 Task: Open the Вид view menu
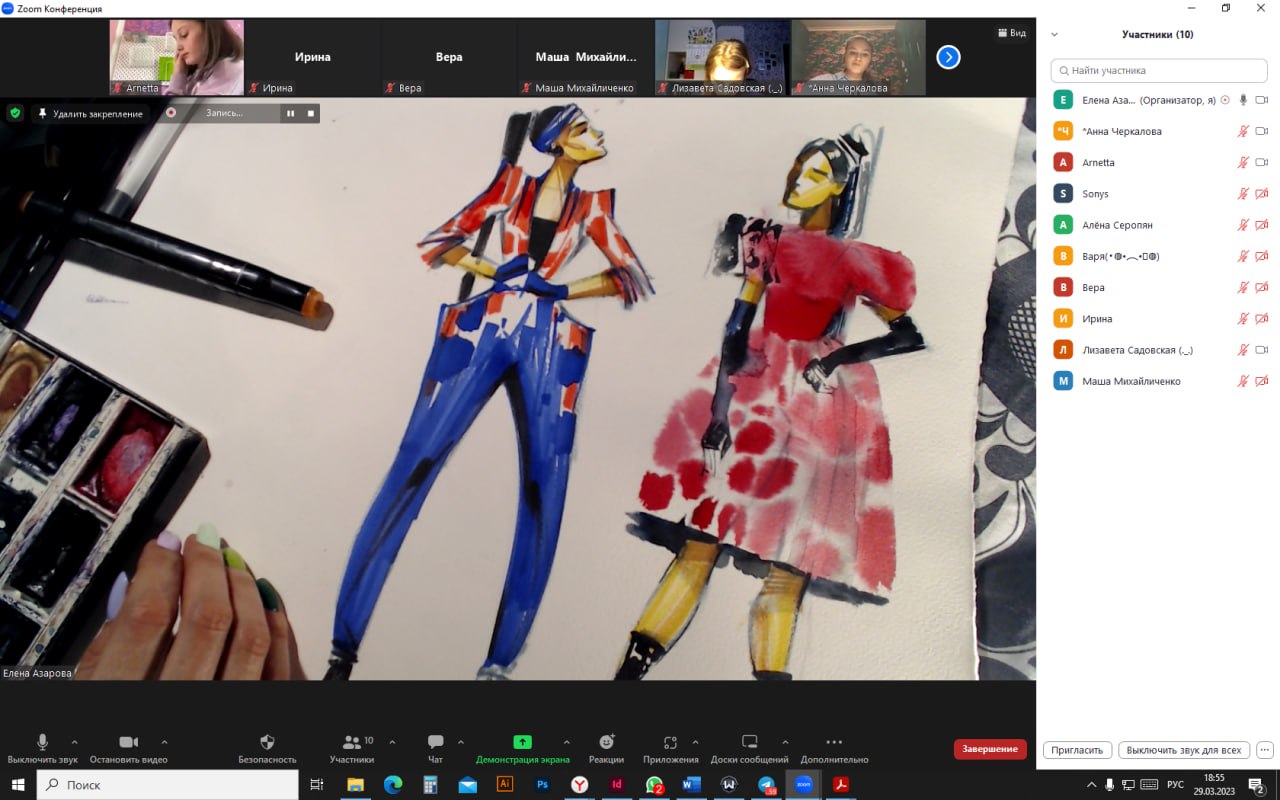[x=1011, y=33]
